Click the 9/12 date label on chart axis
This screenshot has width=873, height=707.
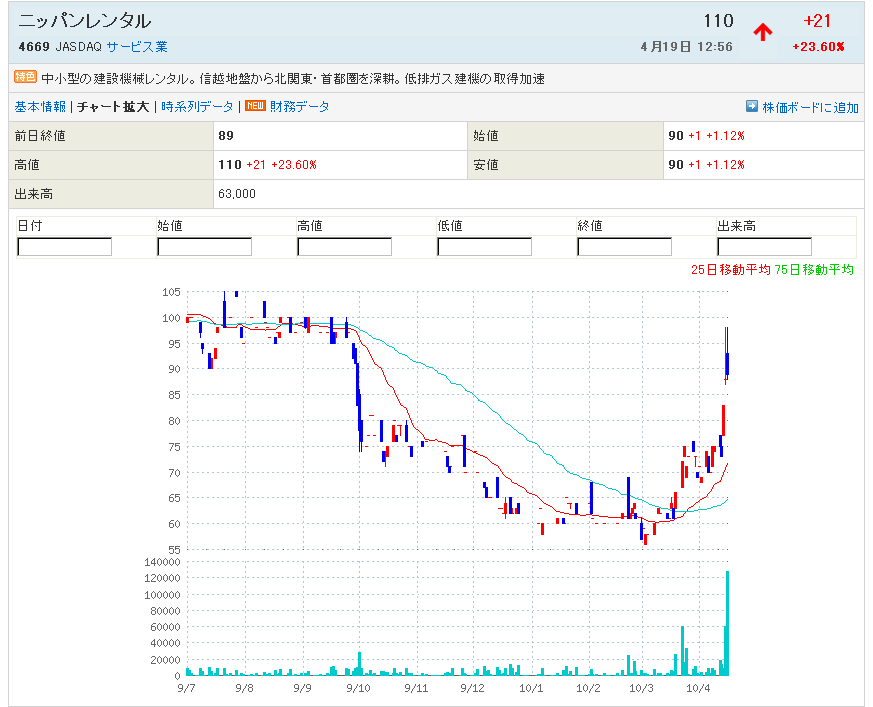tap(472, 688)
